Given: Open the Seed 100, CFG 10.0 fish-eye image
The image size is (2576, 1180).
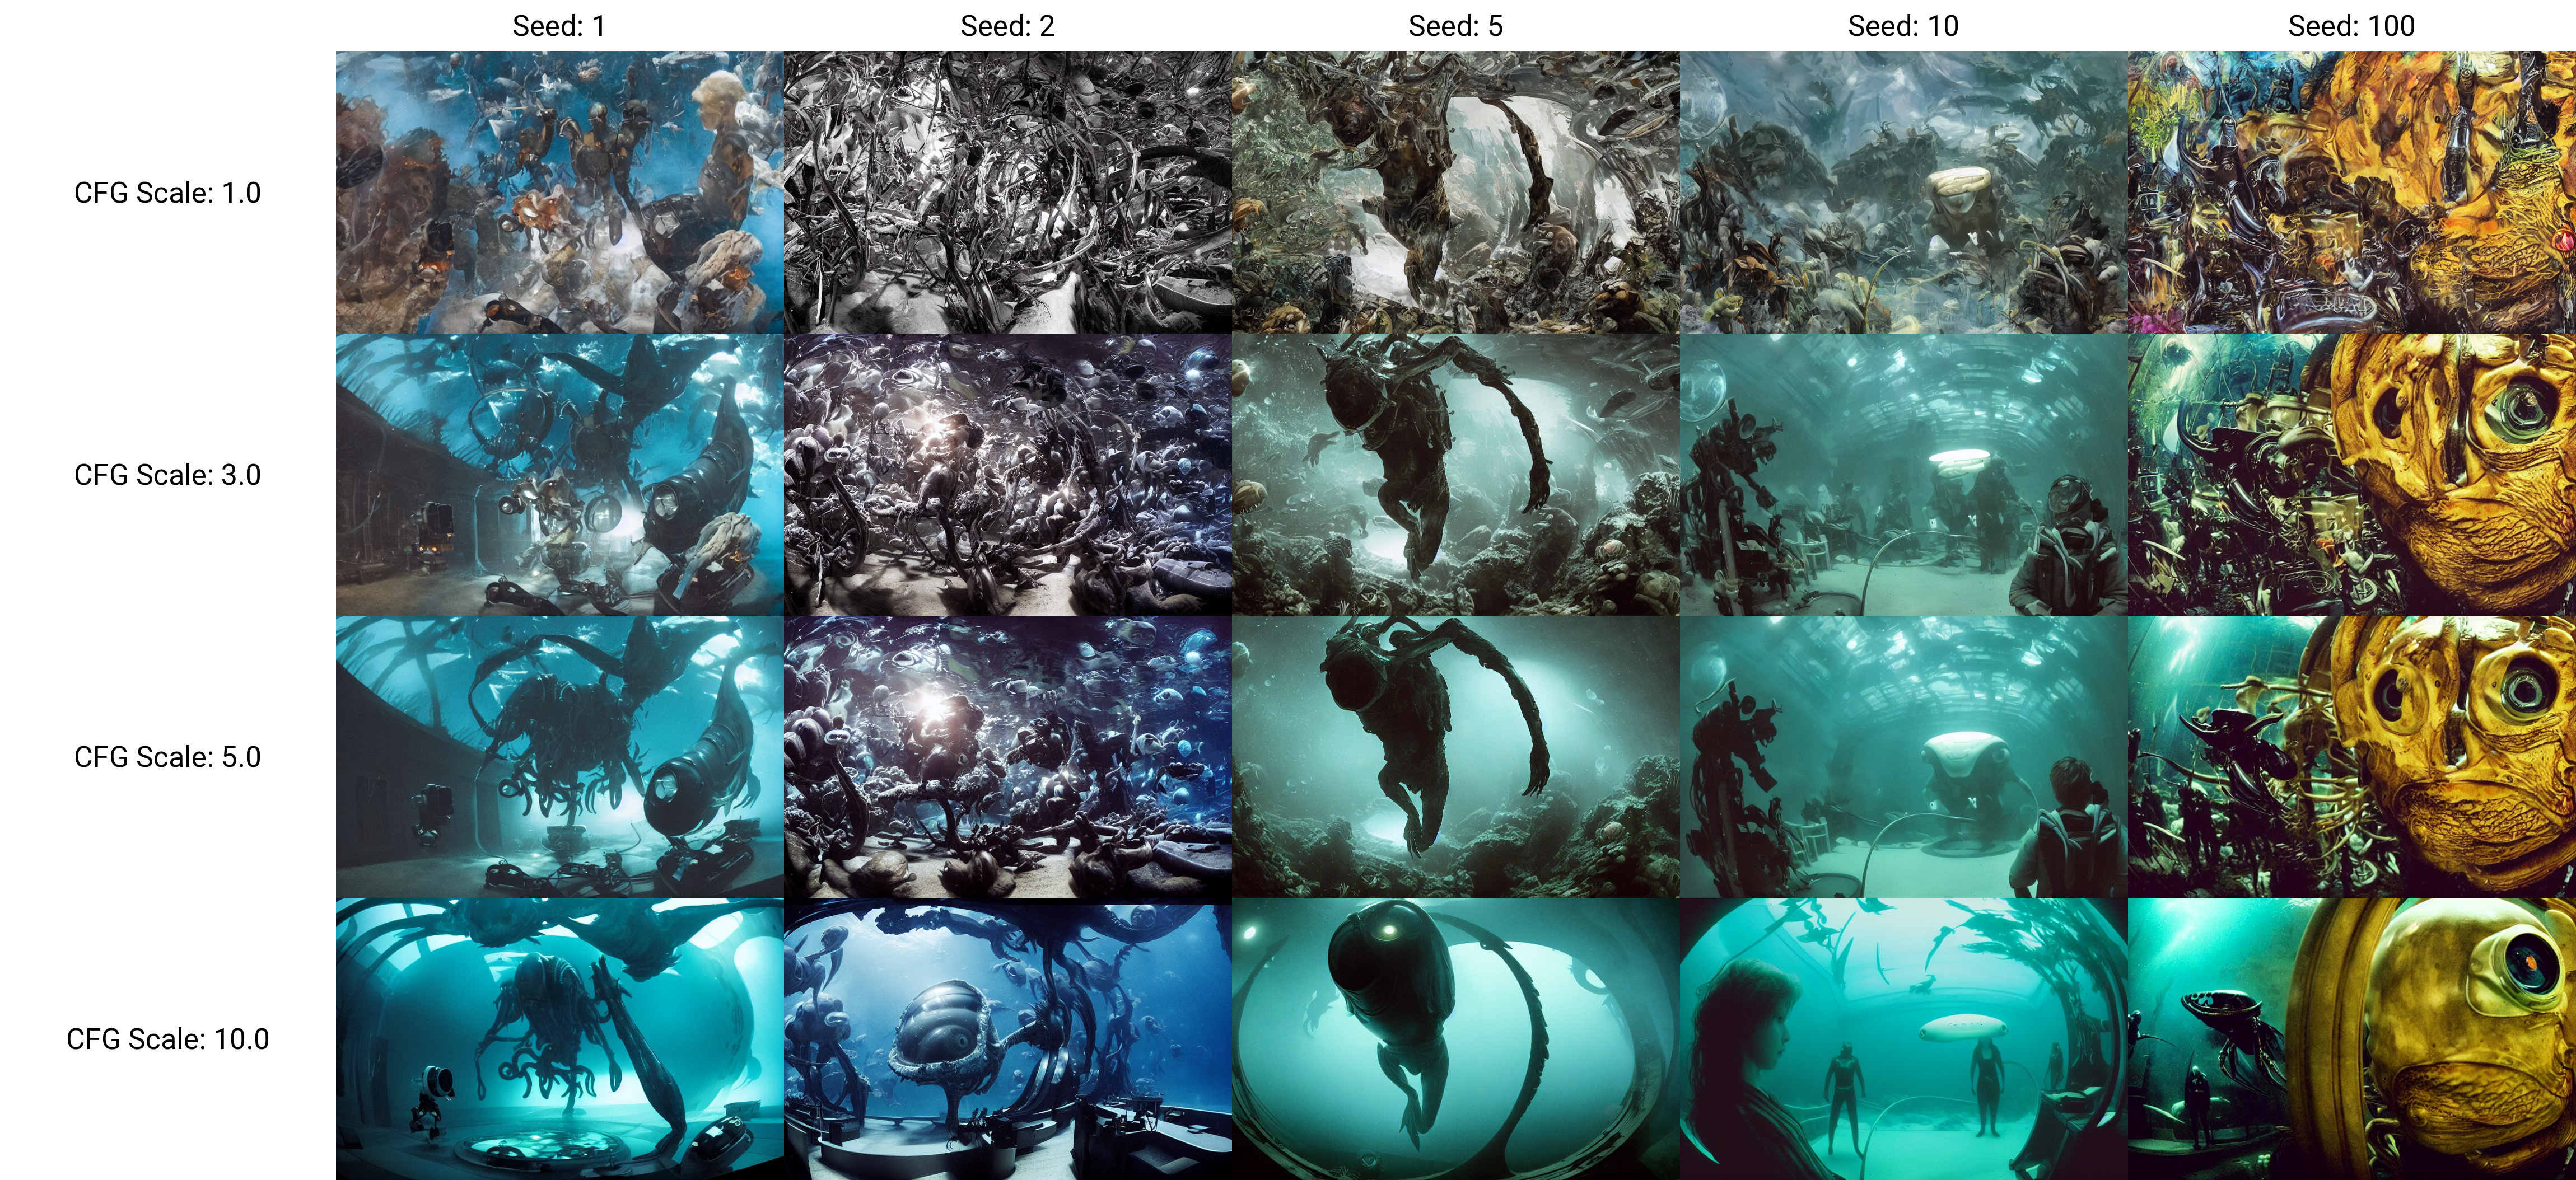Looking at the screenshot, I should tap(2351, 1038).
